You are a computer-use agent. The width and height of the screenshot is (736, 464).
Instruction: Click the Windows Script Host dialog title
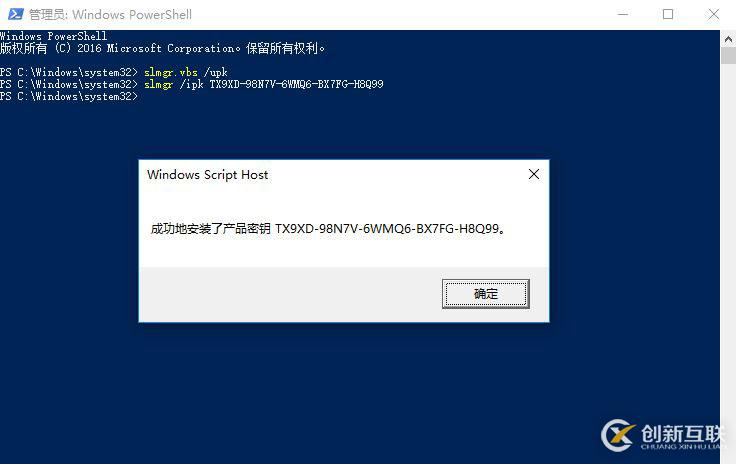pyautogui.click(x=207, y=175)
